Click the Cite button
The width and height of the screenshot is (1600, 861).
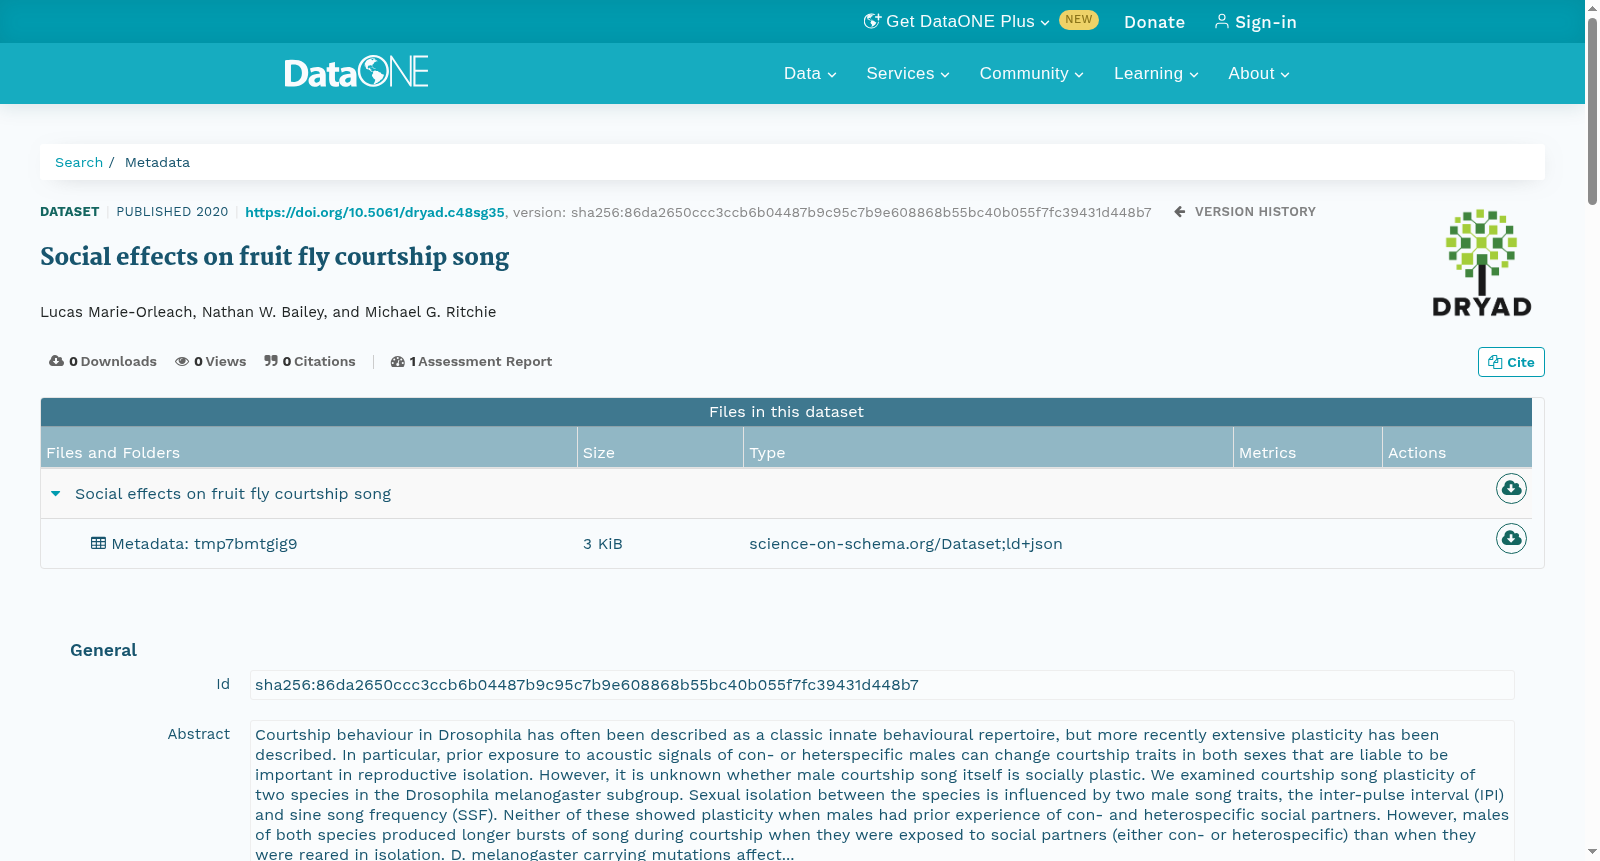pyautogui.click(x=1511, y=362)
